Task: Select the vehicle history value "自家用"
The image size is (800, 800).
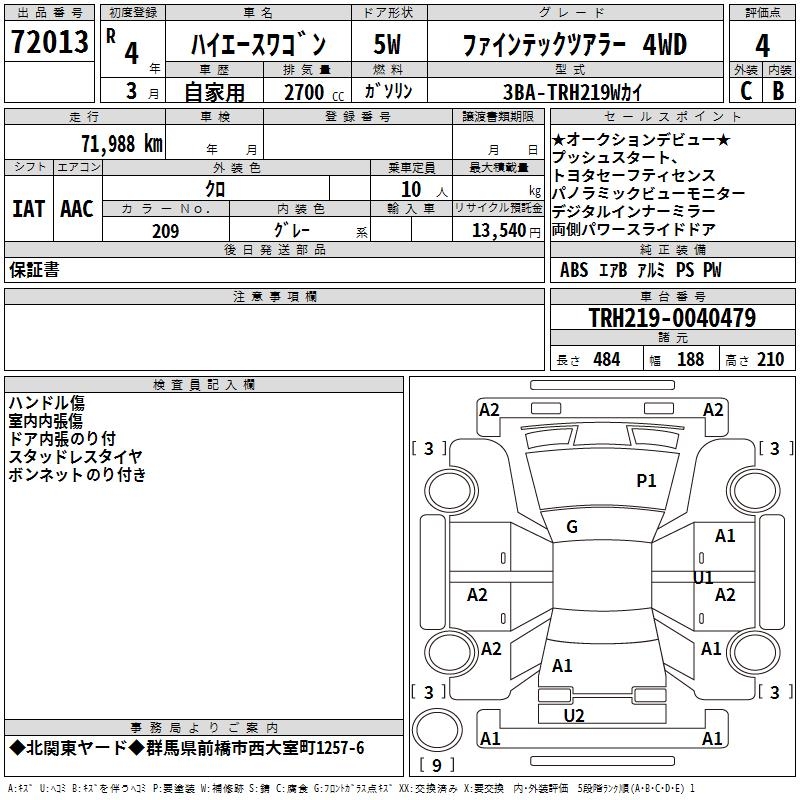Action: tap(214, 92)
